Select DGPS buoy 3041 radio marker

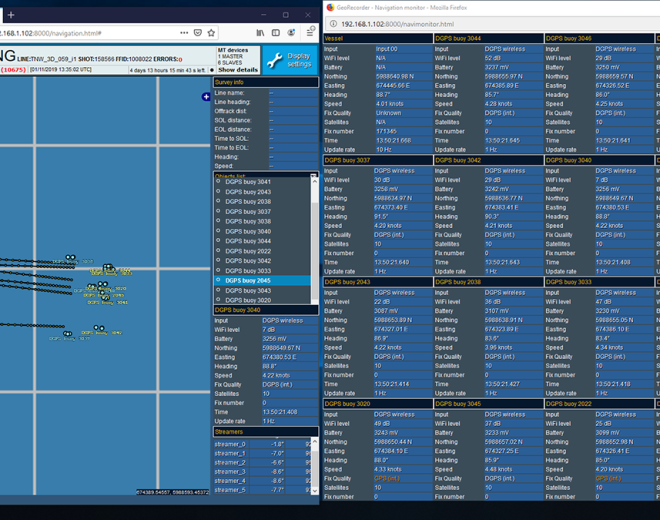tap(219, 182)
